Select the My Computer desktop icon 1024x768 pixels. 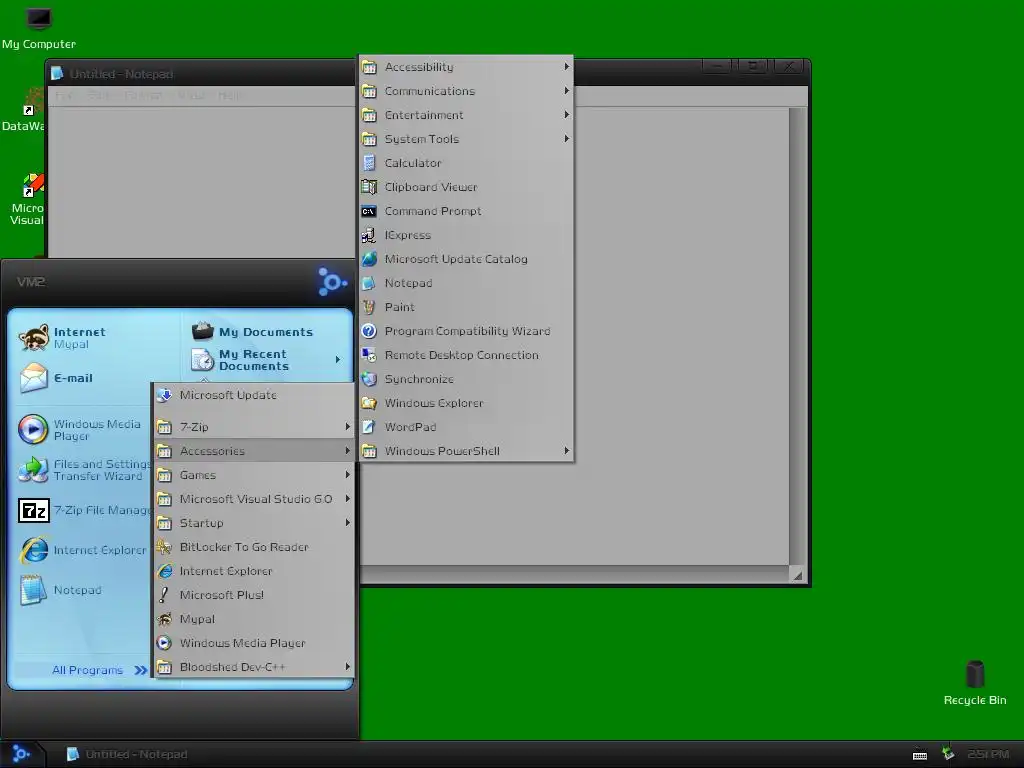click(x=39, y=18)
